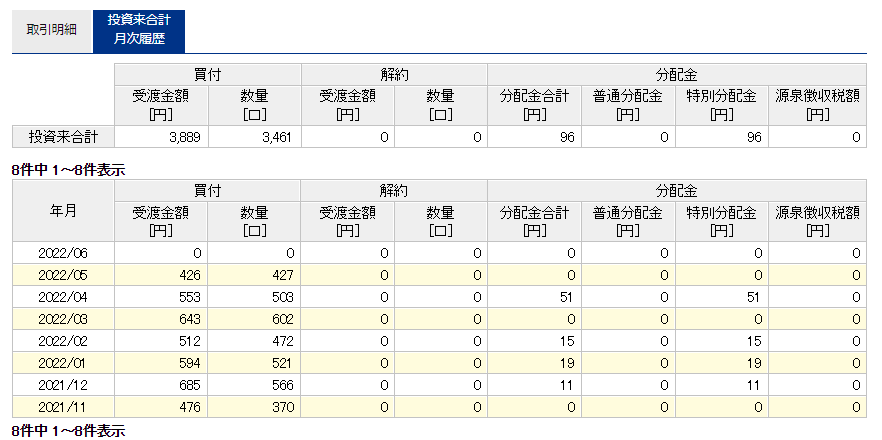The width and height of the screenshot is (882, 440).
Task: Switch to the 取引明細 tab
Action: click(52, 30)
